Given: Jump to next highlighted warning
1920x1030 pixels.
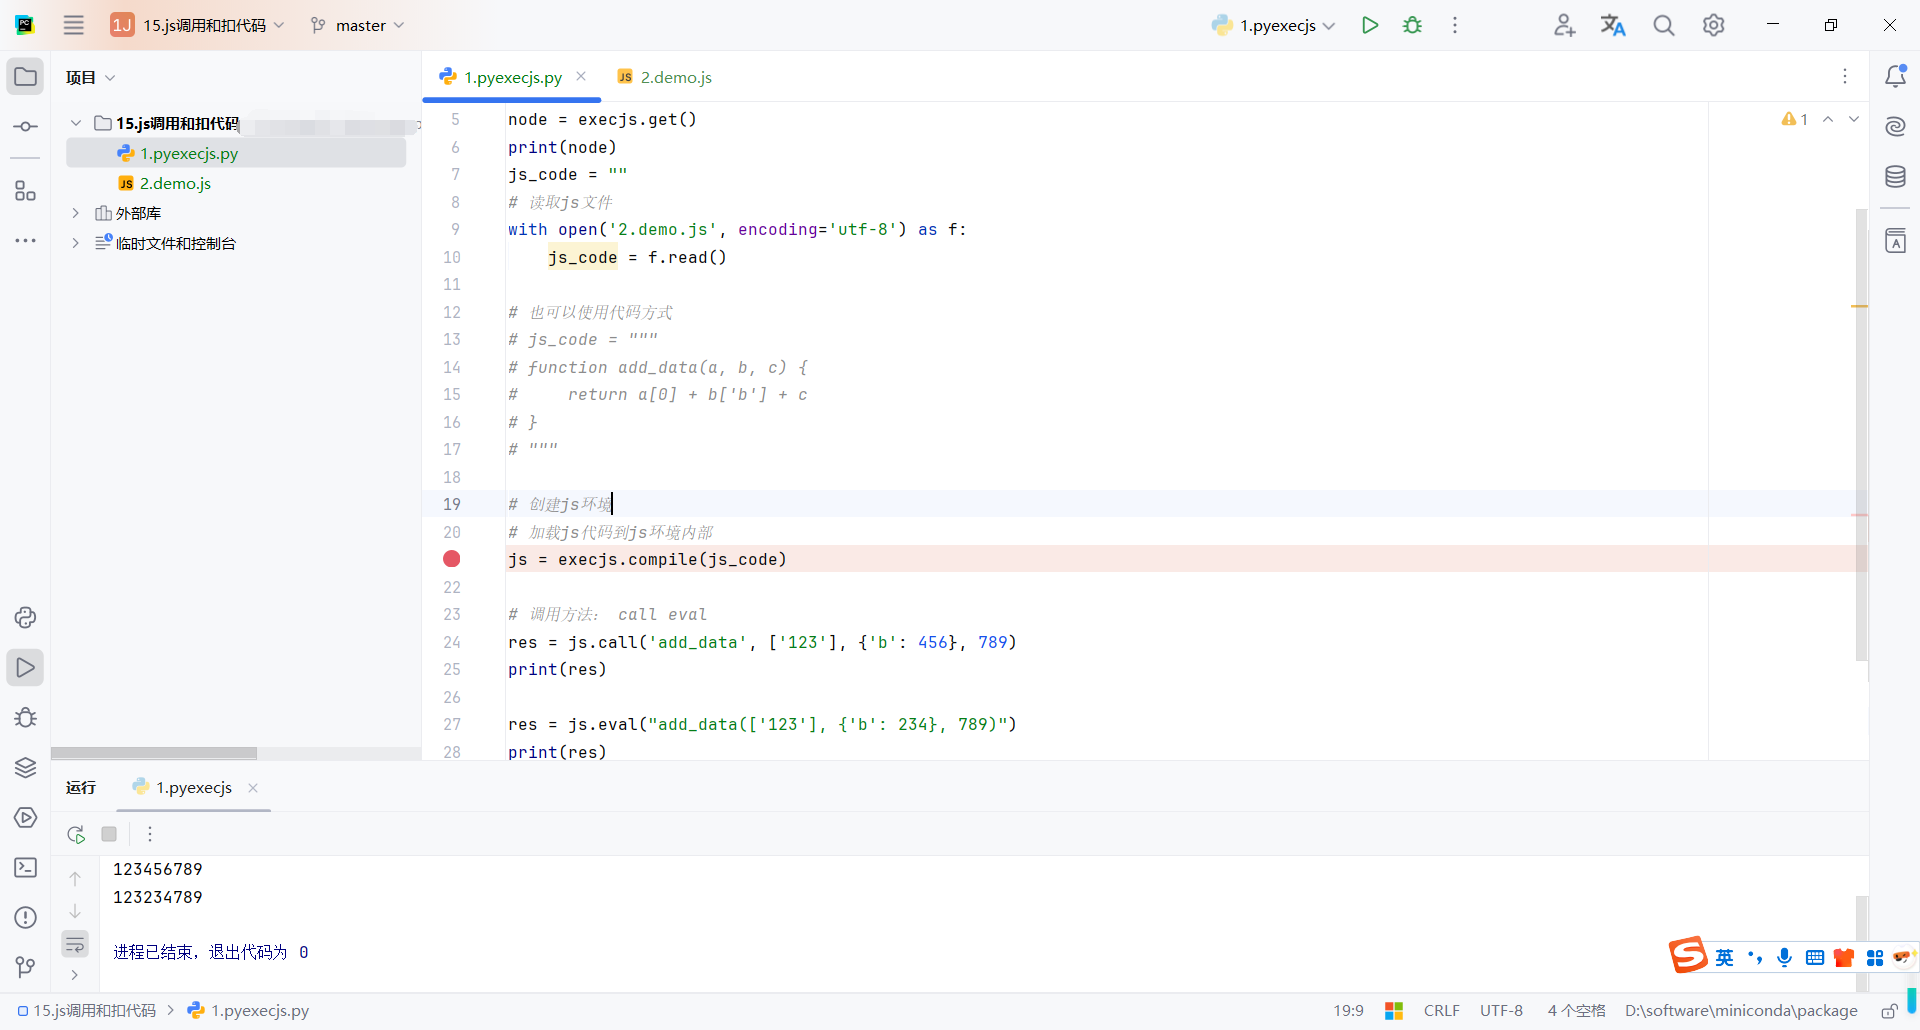Looking at the screenshot, I should [x=1854, y=119].
